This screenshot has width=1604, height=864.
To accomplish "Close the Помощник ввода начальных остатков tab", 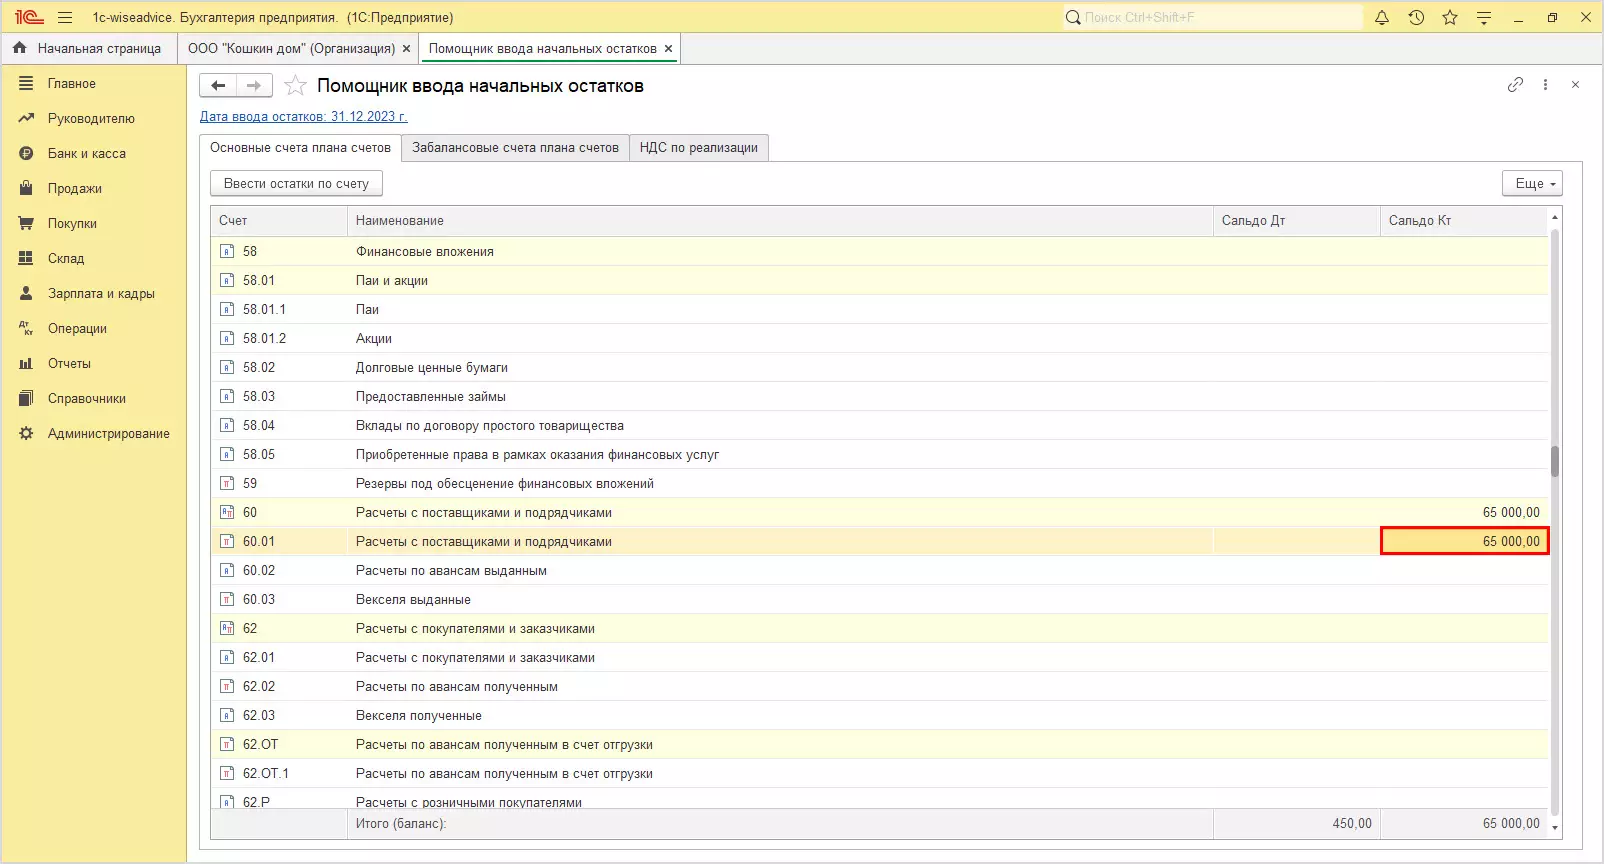I will click(x=669, y=48).
